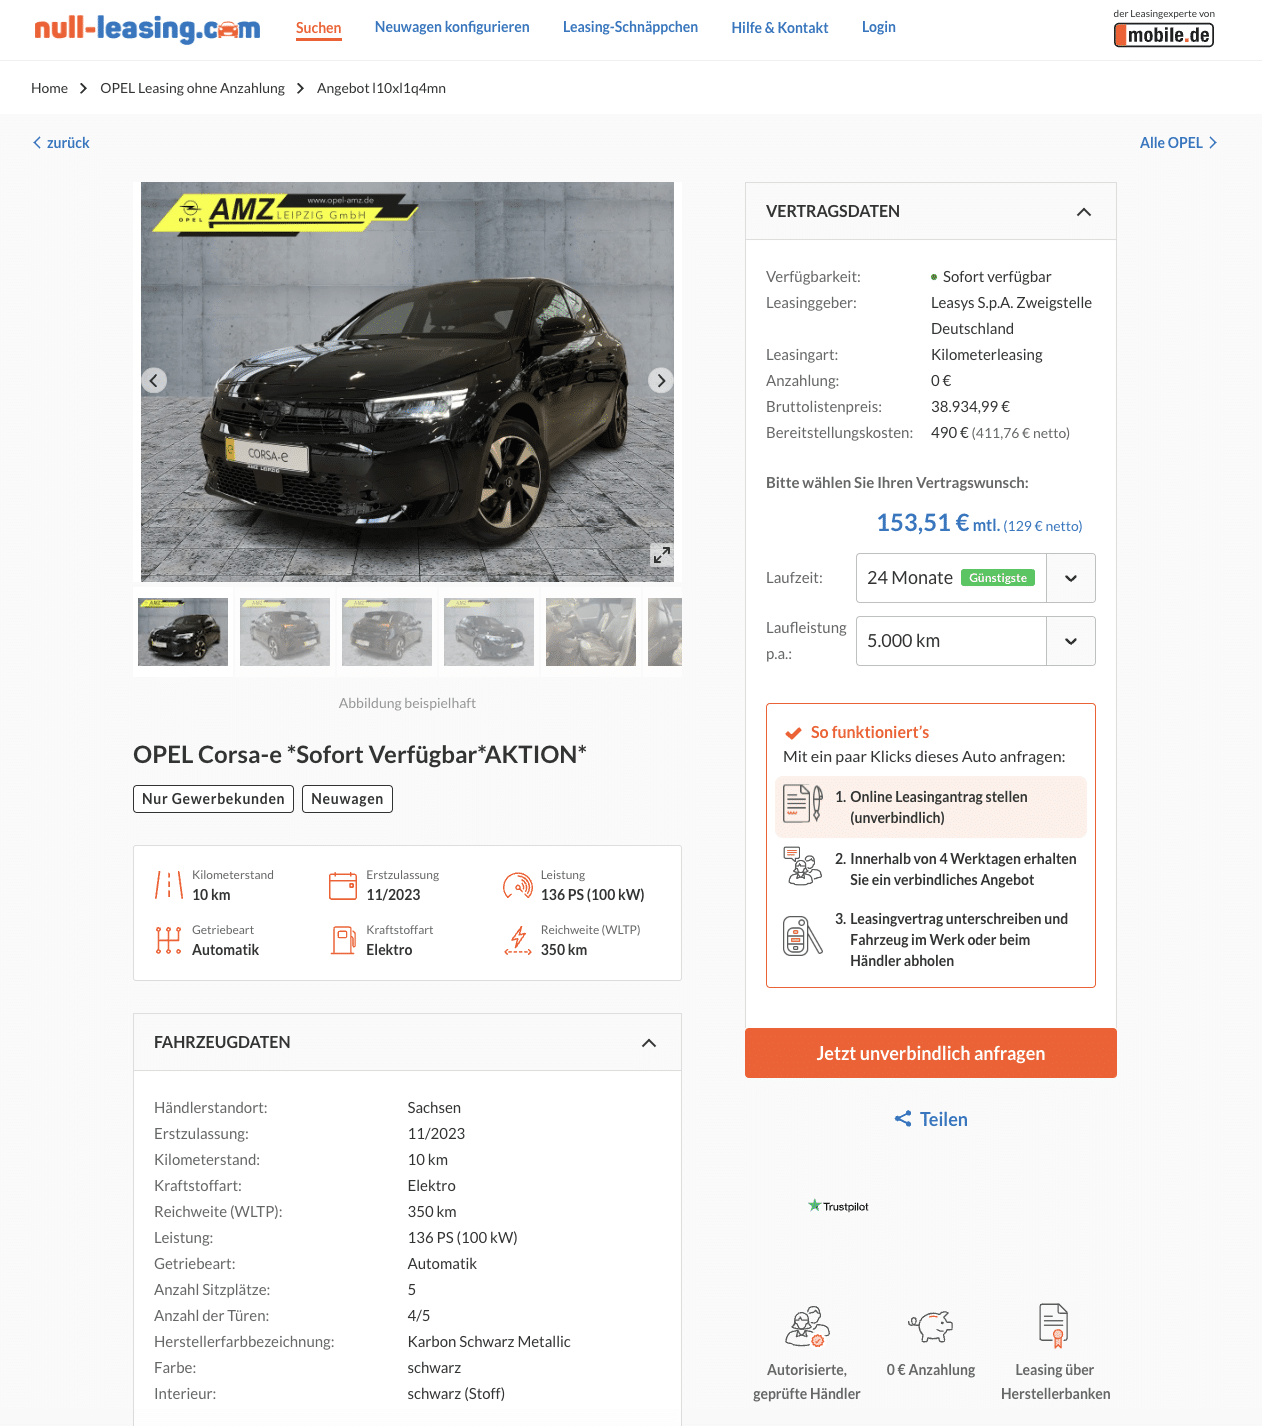Open fullscreen view of car image
The height and width of the screenshot is (1426, 1262).
click(x=661, y=555)
